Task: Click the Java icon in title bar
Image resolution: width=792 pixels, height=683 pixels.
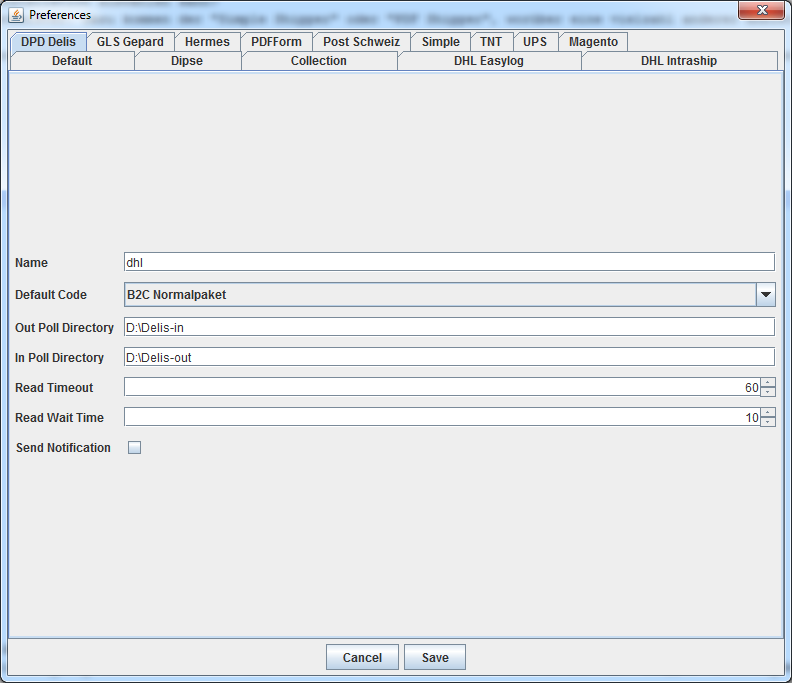Action: pyautogui.click(x=16, y=15)
